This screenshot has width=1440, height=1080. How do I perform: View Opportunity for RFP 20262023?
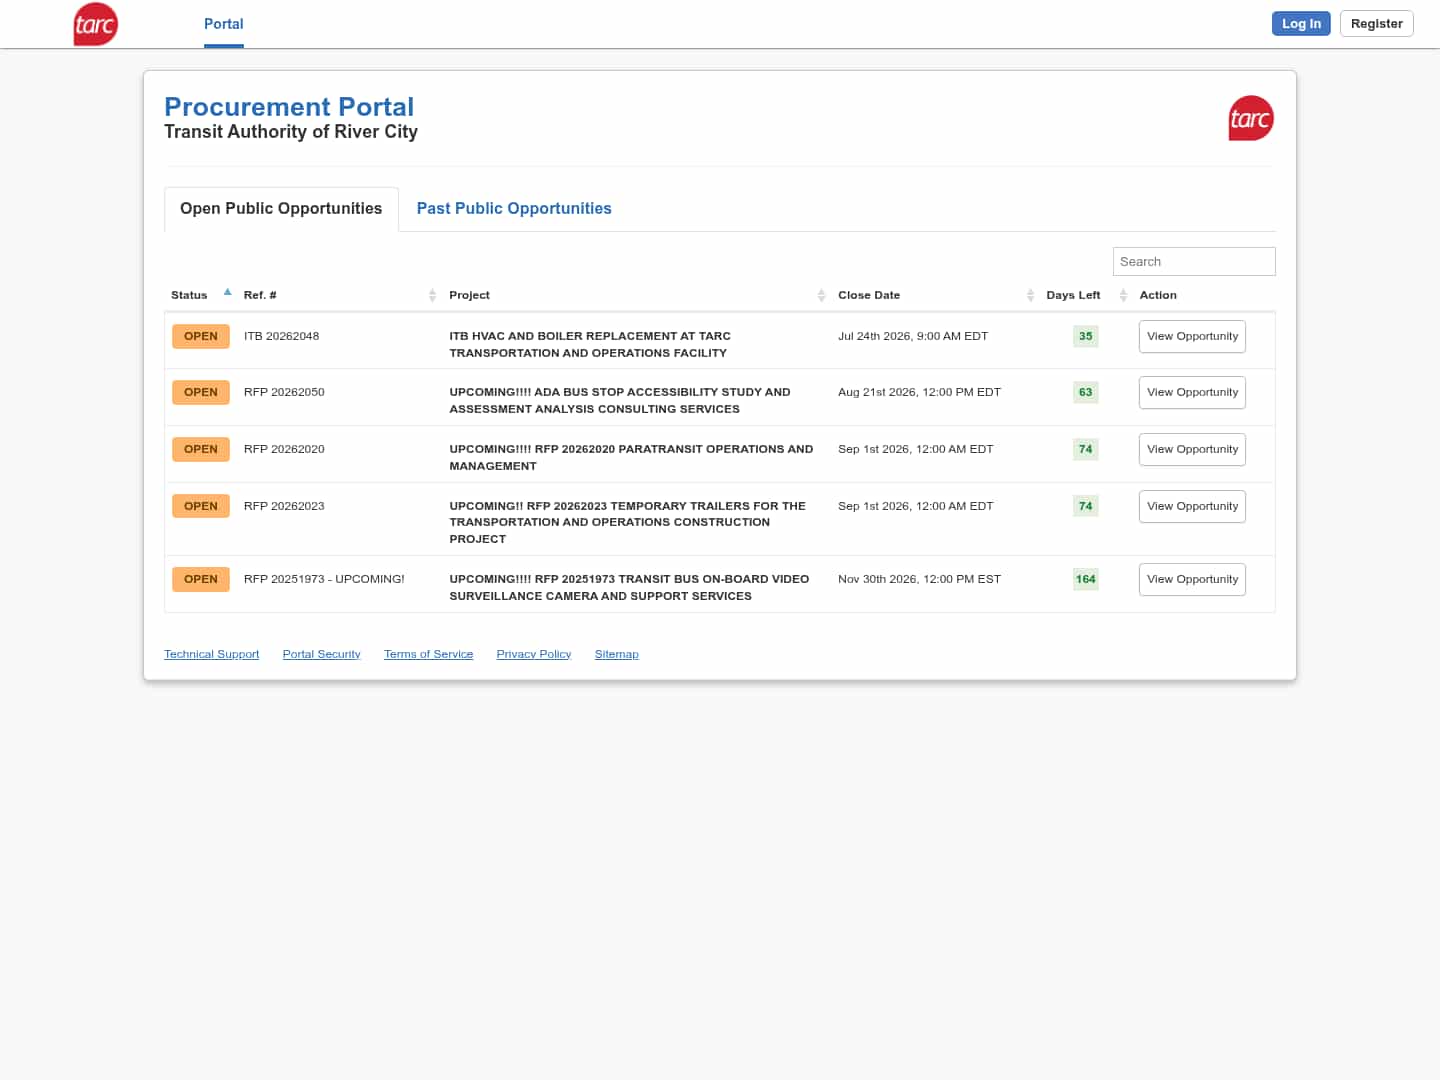1192,507
